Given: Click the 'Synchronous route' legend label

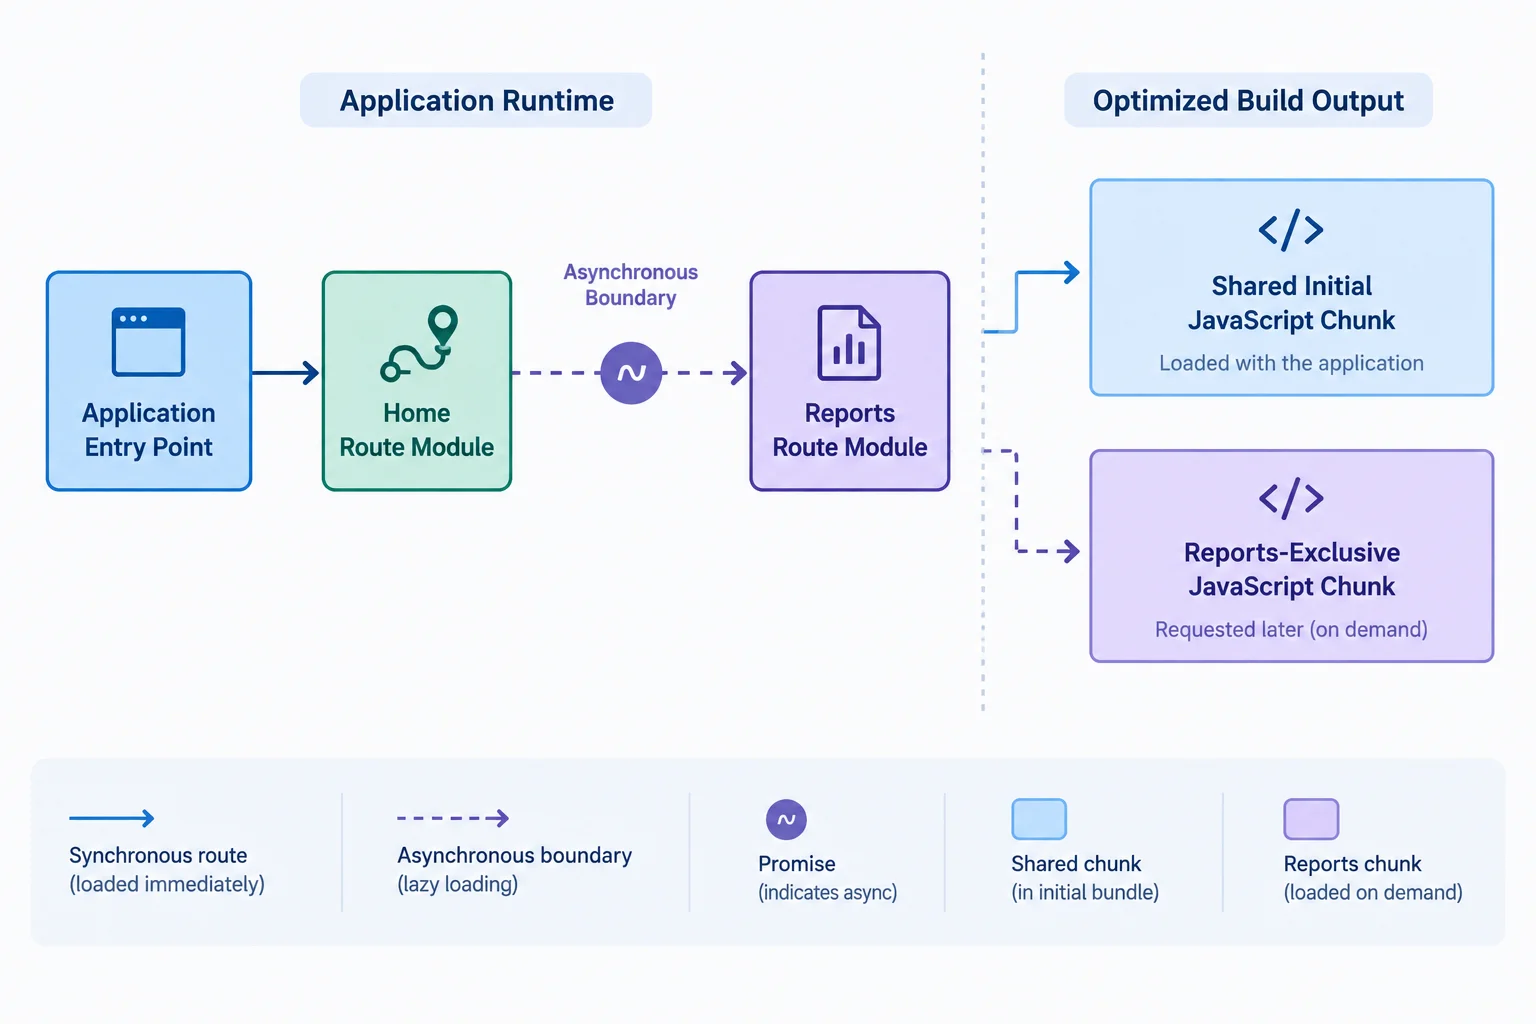Looking at the screenshot, I should [x=158, y=856].
